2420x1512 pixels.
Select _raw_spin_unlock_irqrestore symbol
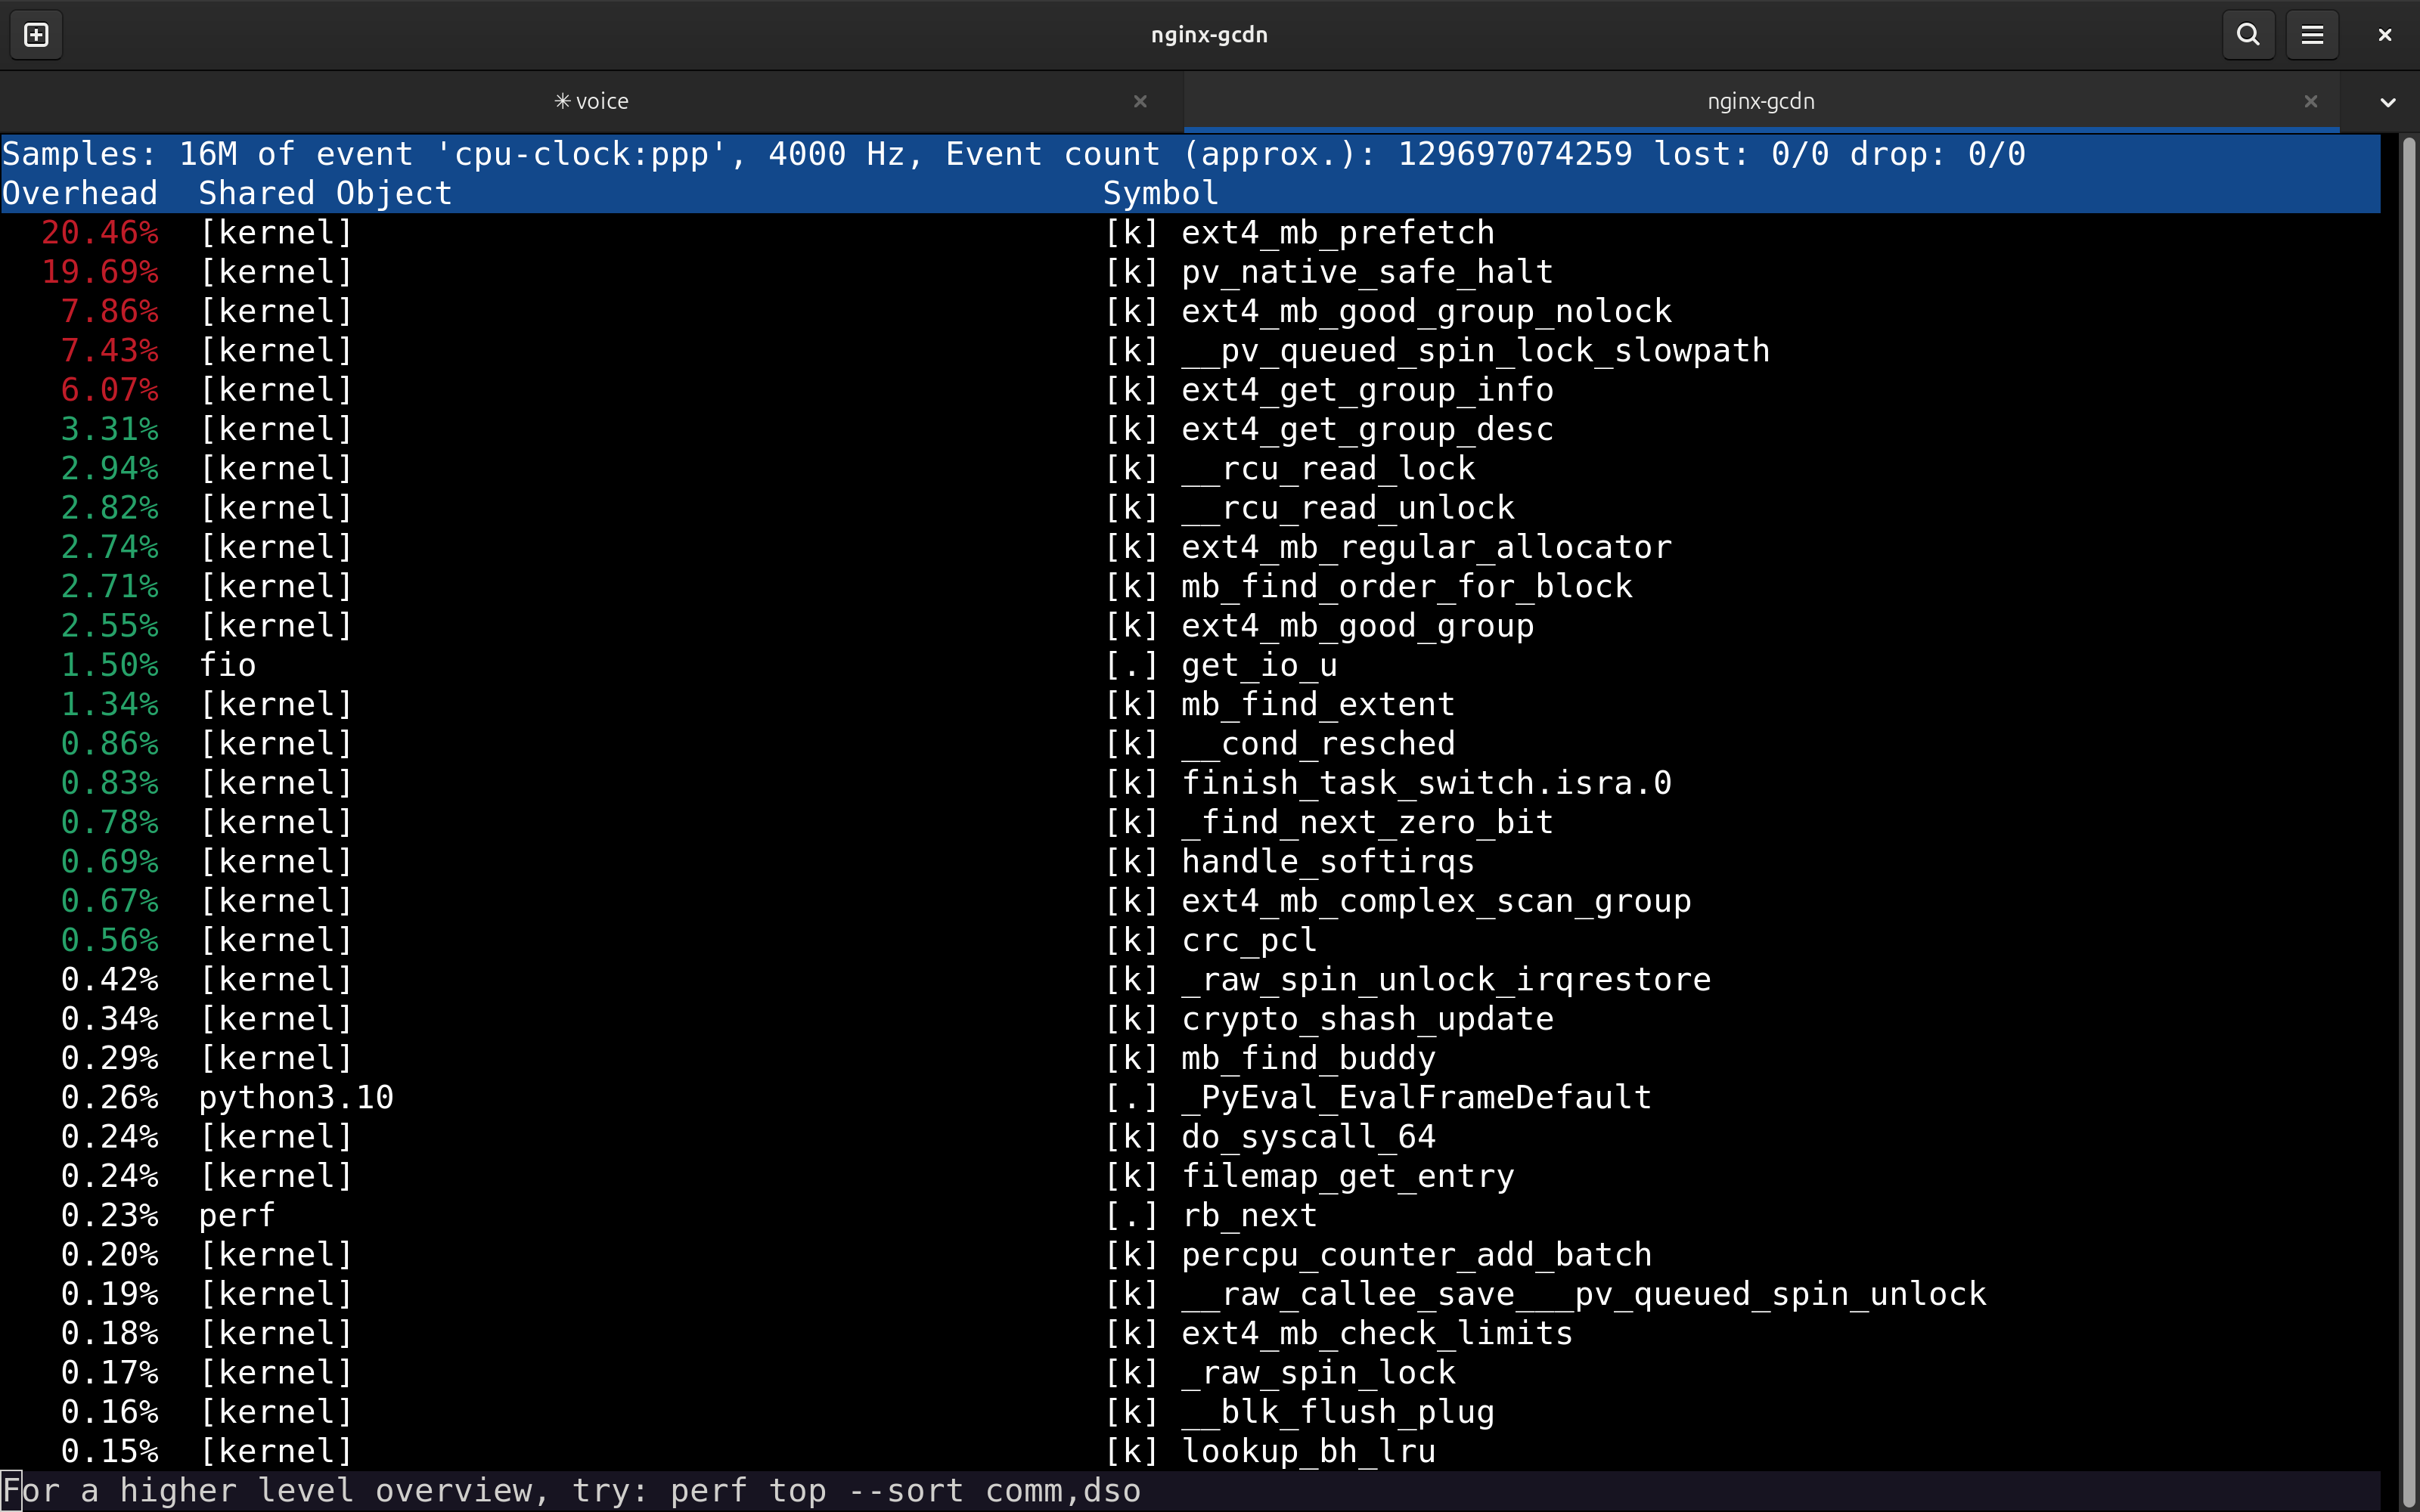(x=1446, y=980)
